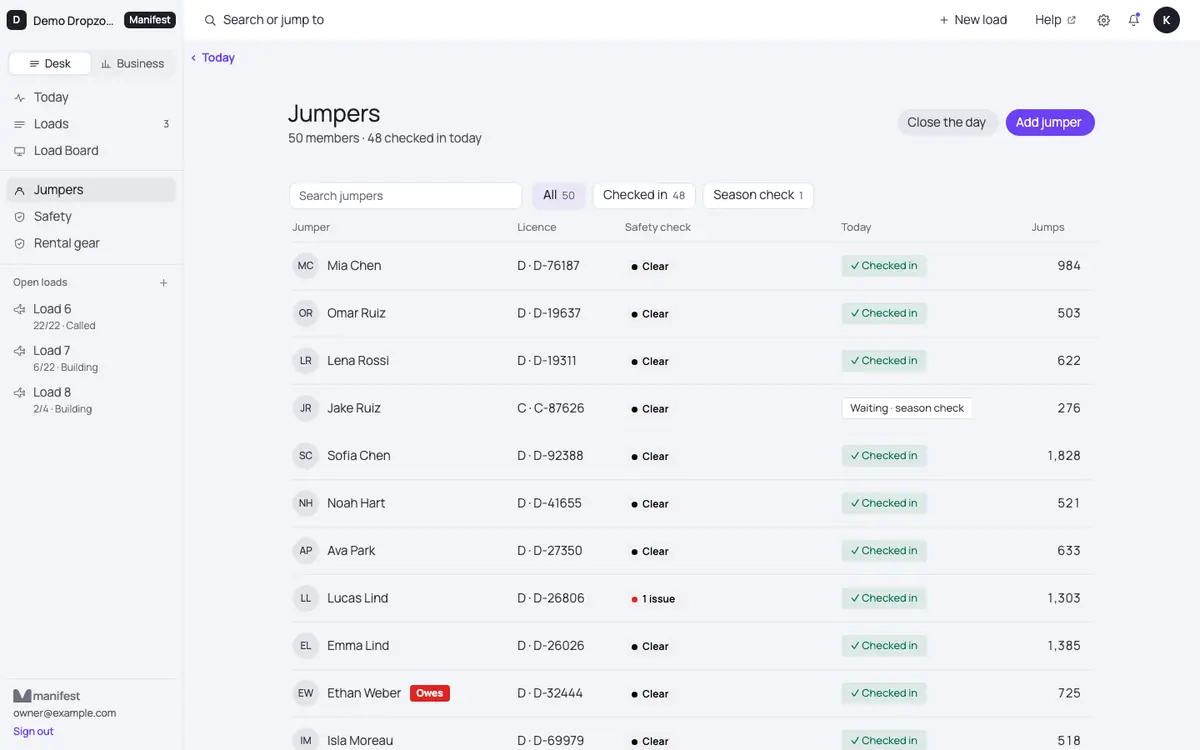Image resolution: width=1200 pixels, height=750 pixels.
Task: Open Load 7 in open loads
Action: [x=91, y=358]
